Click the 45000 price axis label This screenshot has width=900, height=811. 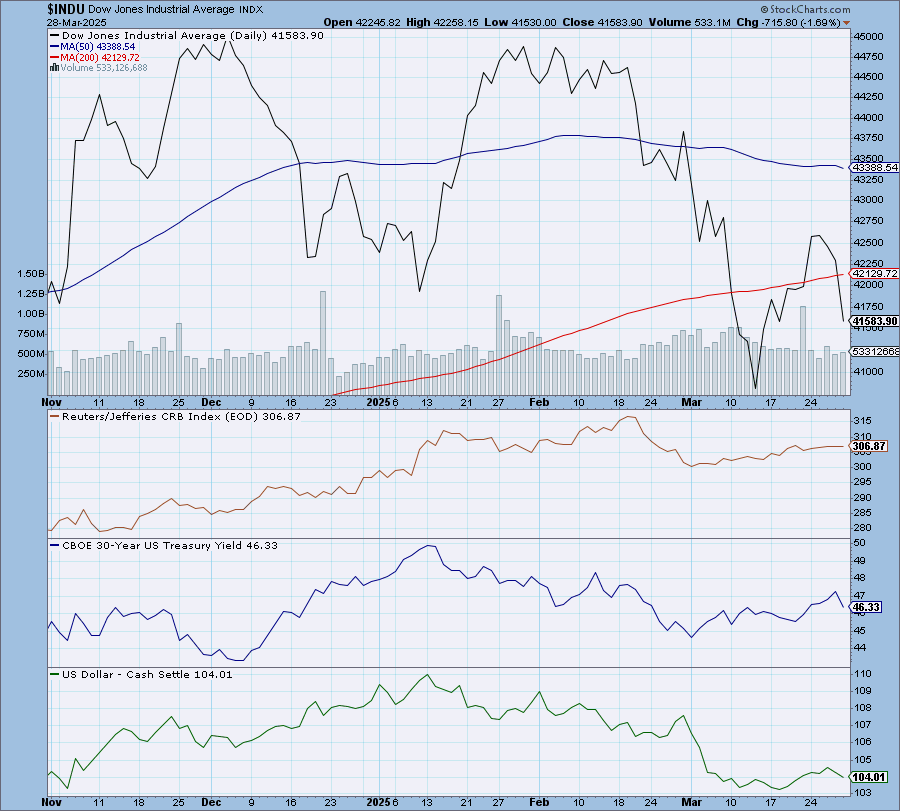coord(869,37)
